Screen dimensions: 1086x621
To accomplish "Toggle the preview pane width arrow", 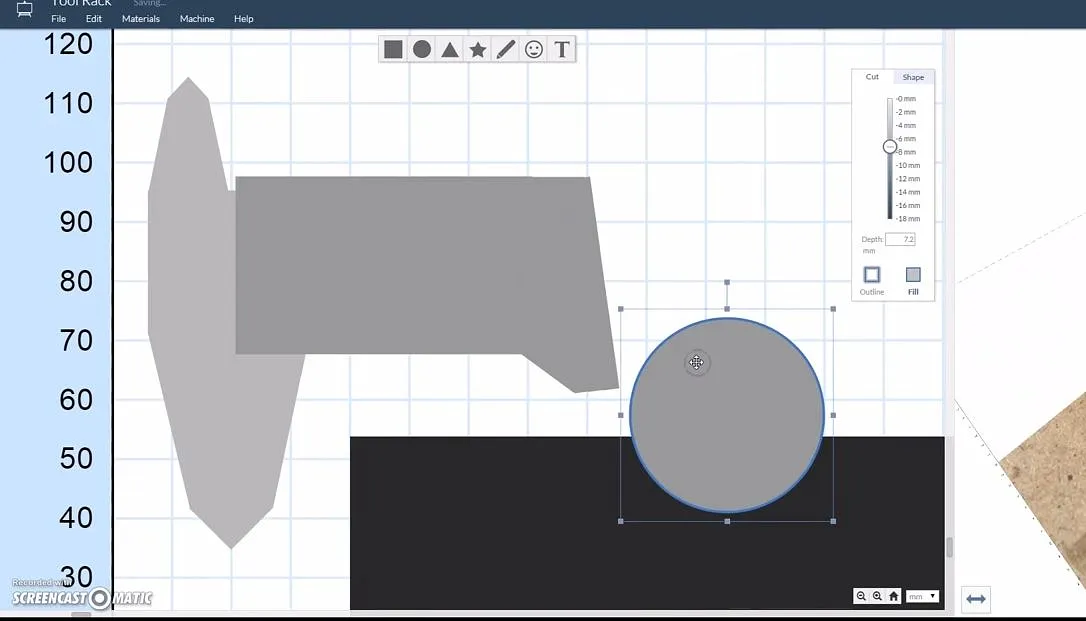I will (976, 599).
